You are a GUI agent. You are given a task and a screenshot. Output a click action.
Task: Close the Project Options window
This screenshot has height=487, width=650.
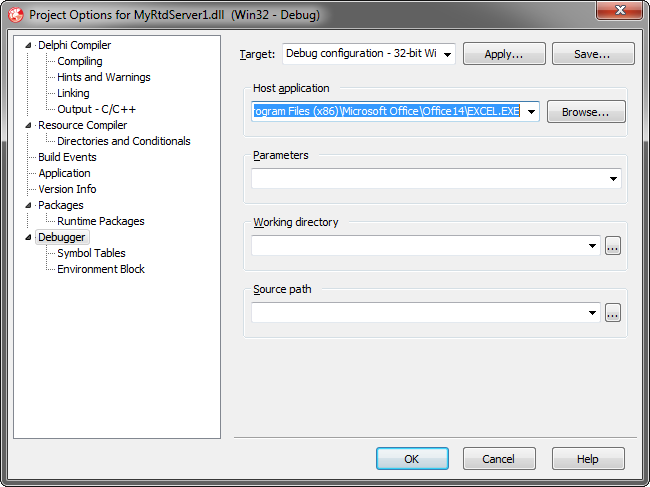pyautogui.click(x=619, y=10)
